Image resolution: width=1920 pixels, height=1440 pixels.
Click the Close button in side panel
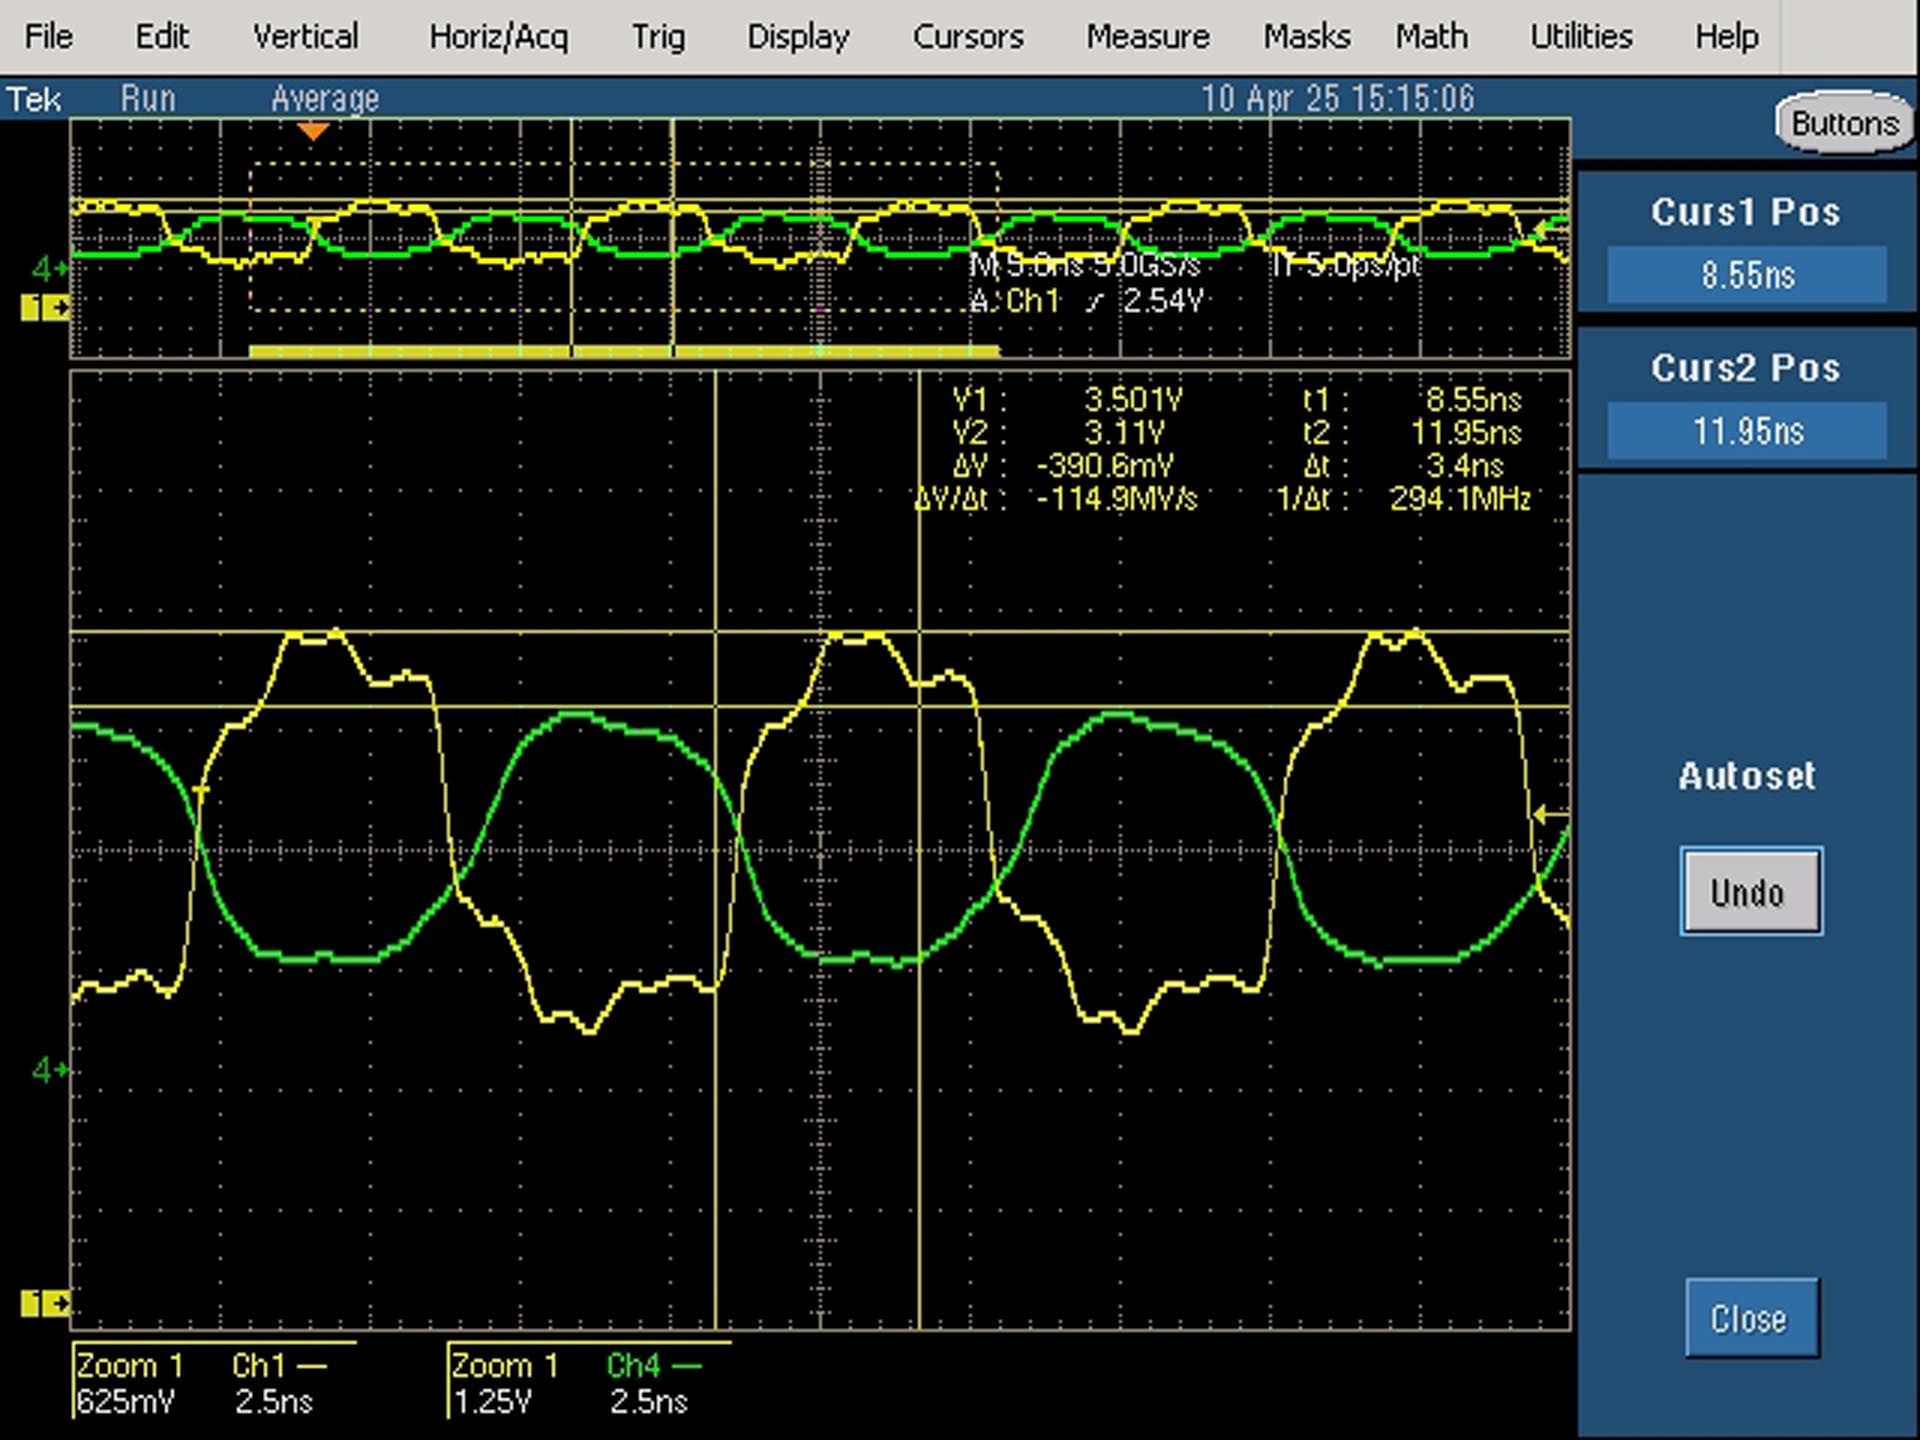pyautogui.click(x=1750, y=1318)
